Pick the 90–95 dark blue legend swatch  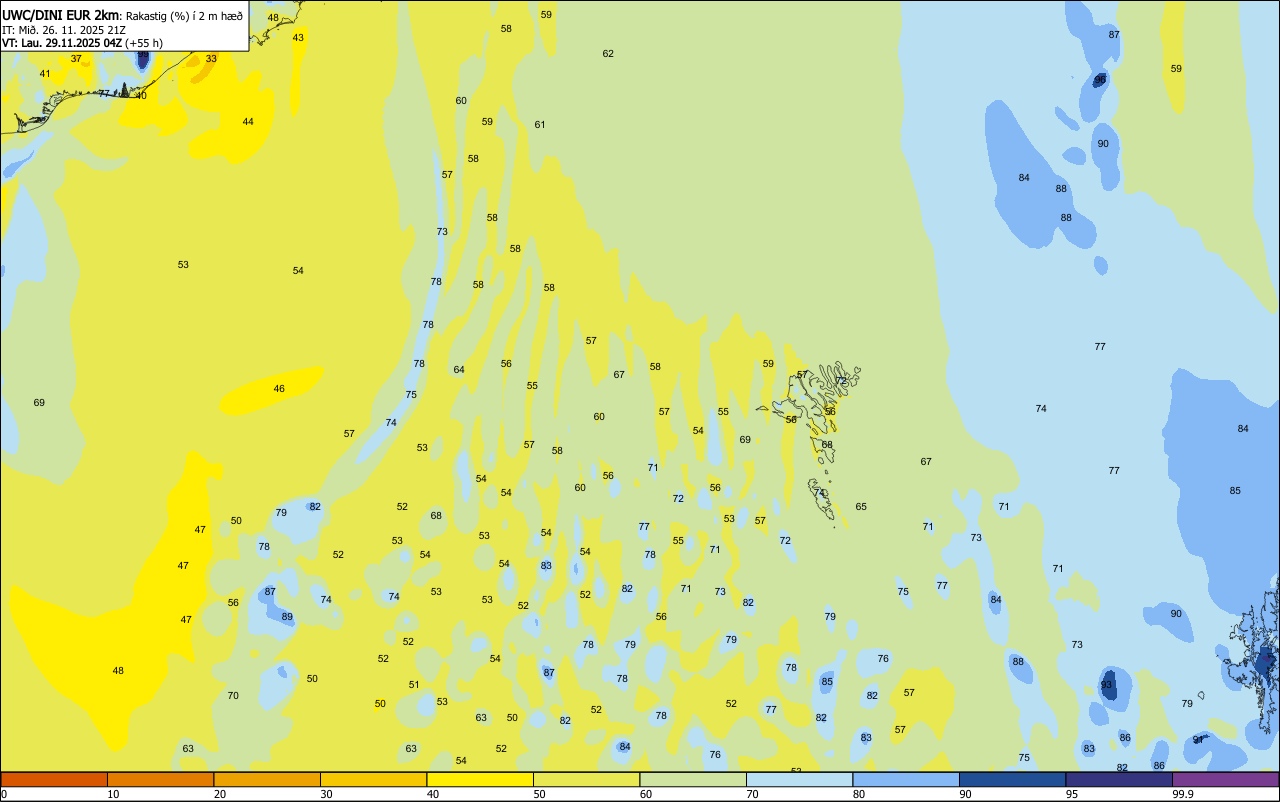tap(1012, 779)
